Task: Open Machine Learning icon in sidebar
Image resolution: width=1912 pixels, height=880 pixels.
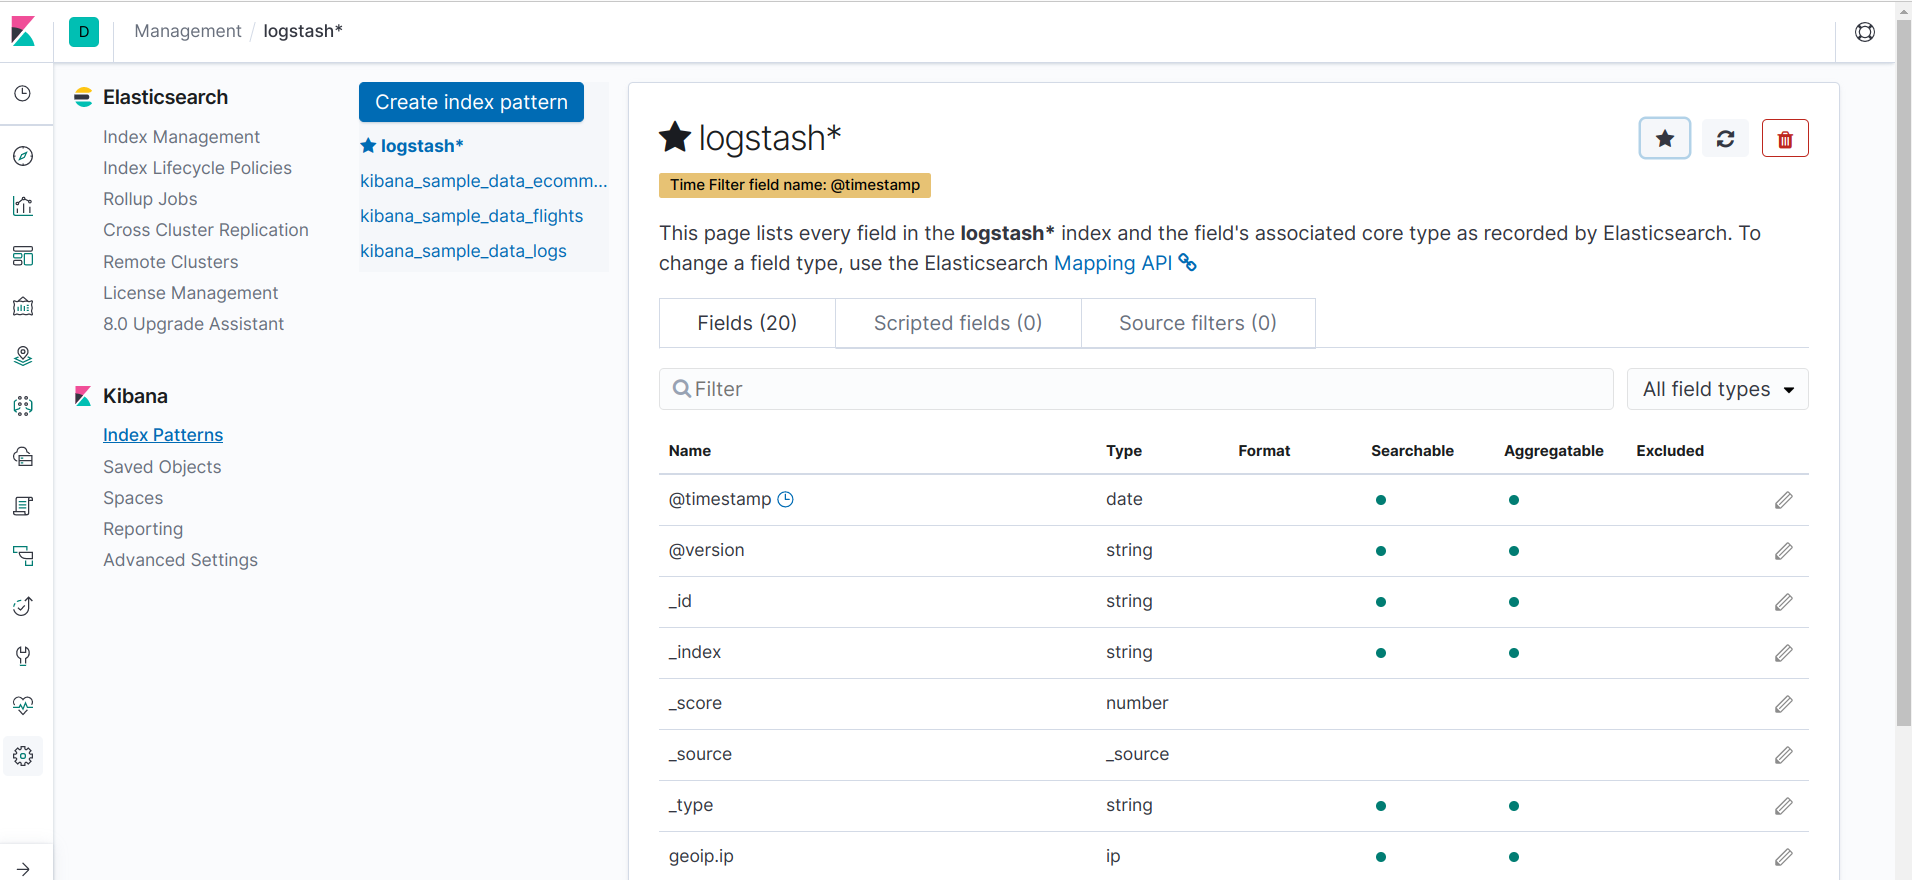Action: [23, 406]
